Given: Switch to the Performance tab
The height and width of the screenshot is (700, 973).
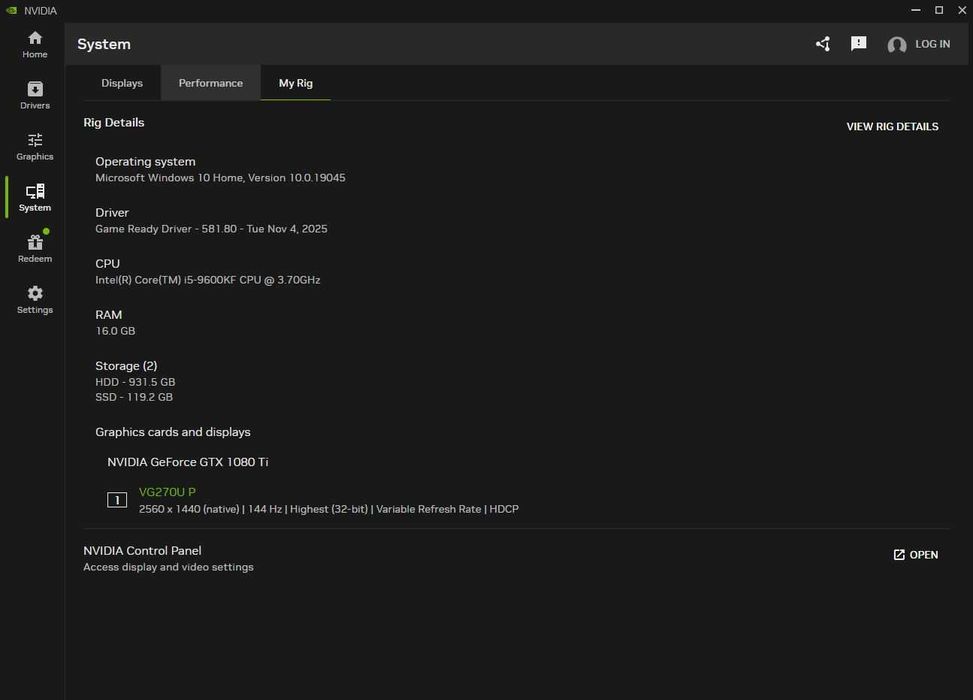Looking at the screenshot, I should (211, 83).
